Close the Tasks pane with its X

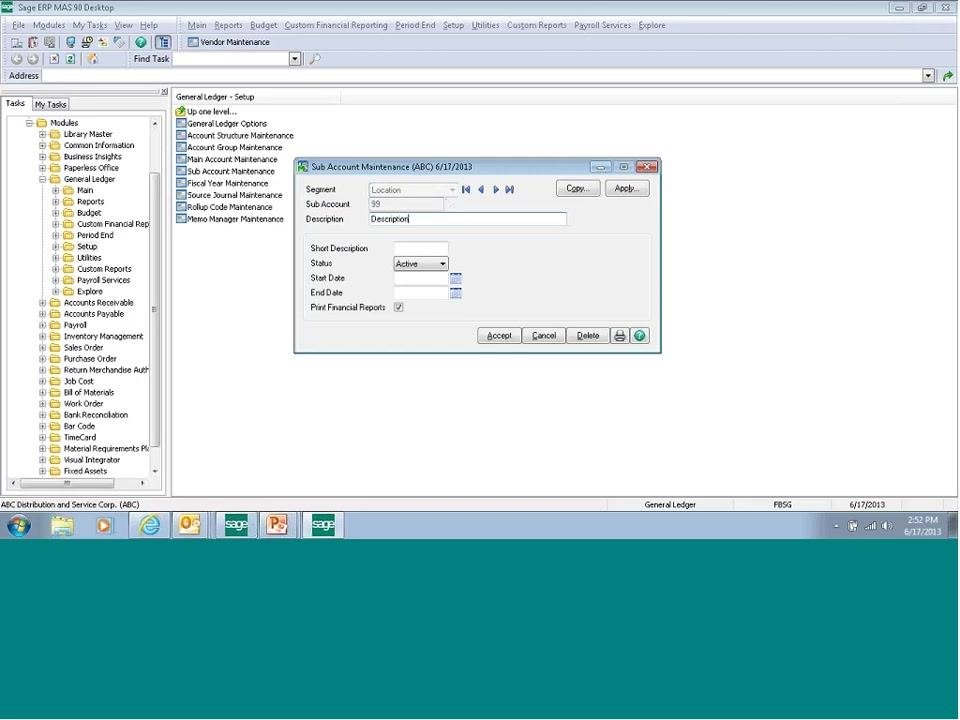(x=164, y=92)
